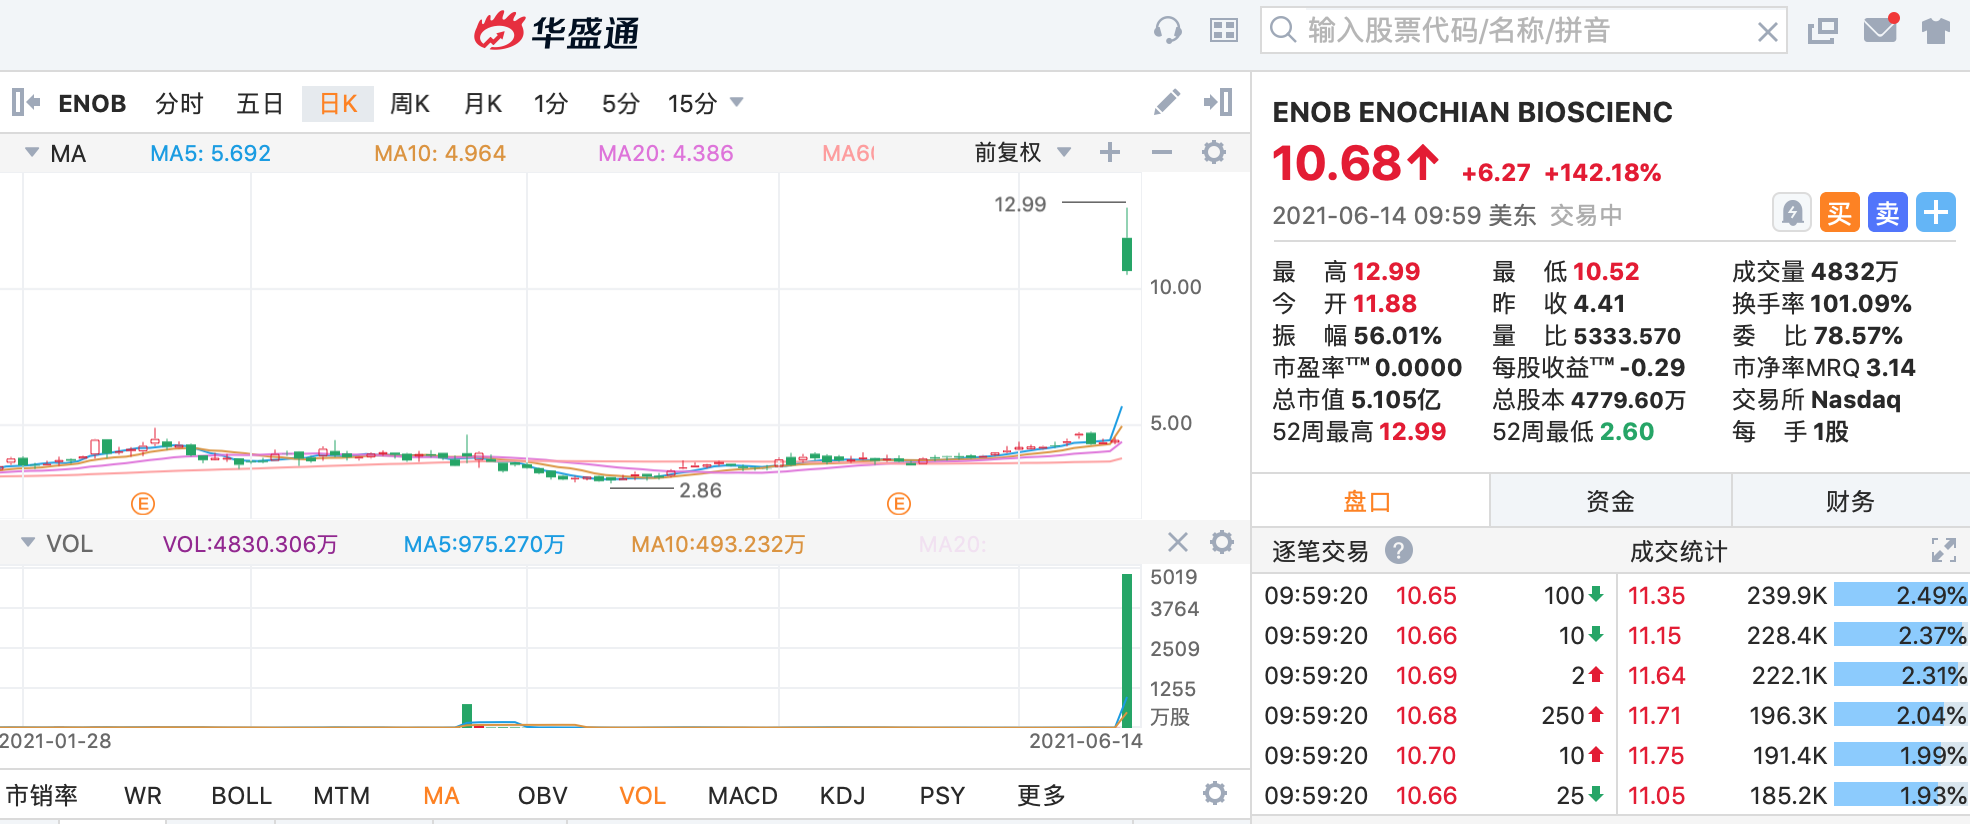Toggle the OBV indicator

point(543,795)
